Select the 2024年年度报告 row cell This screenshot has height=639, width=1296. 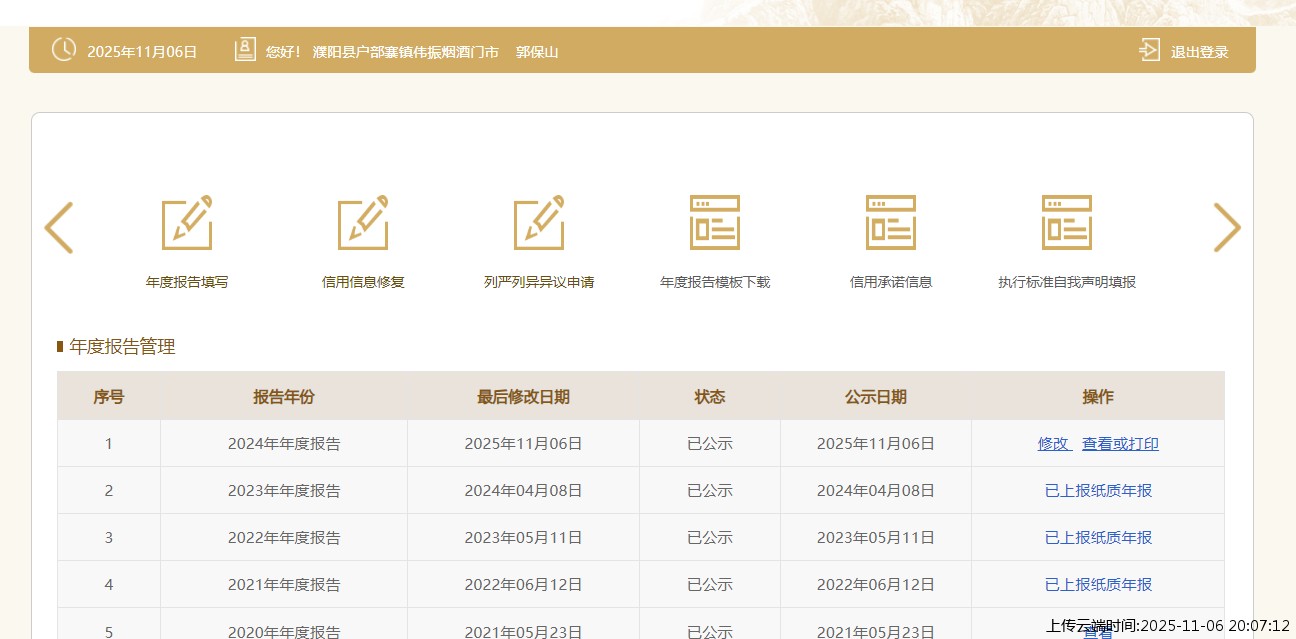pos(284,444)
